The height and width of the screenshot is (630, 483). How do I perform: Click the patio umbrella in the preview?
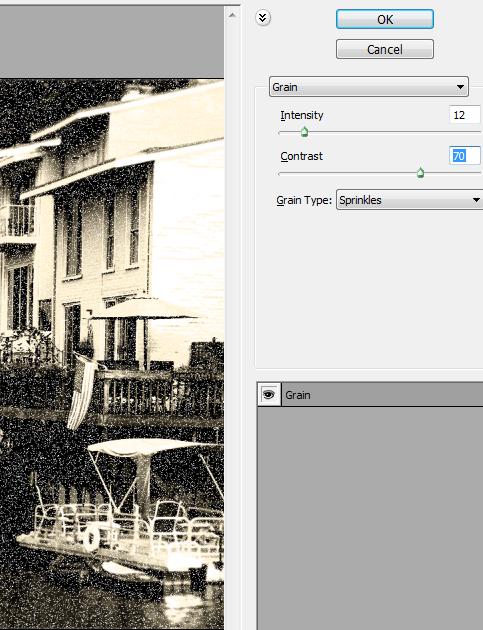coord(143,309)
